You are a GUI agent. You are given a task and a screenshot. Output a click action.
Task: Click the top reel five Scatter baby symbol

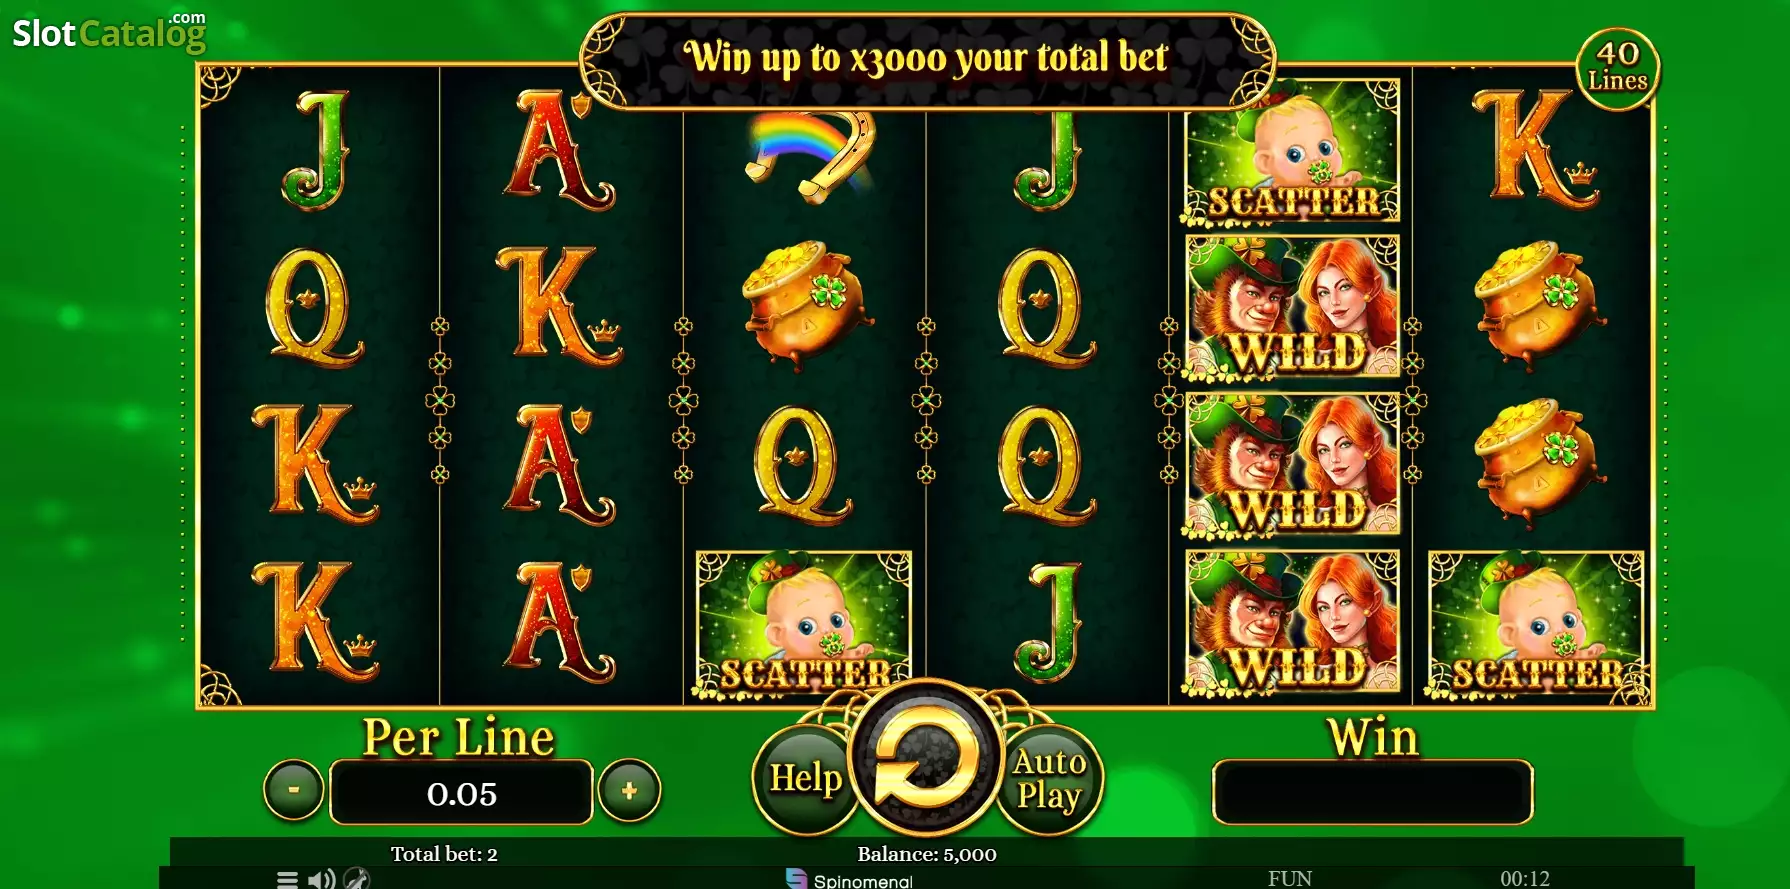click(x=1291, y=154)
